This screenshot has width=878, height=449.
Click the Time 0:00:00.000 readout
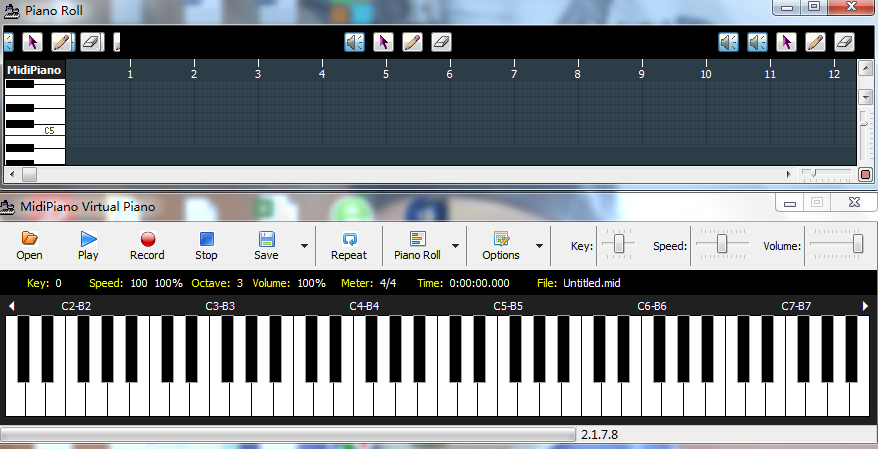tap(479, 283)
